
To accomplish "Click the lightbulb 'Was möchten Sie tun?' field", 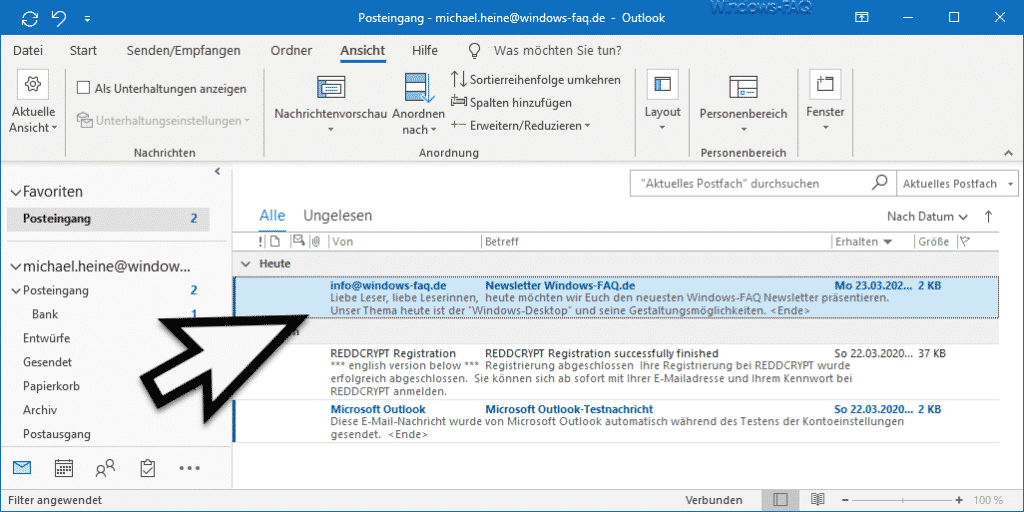I will (x=546, y=50).
